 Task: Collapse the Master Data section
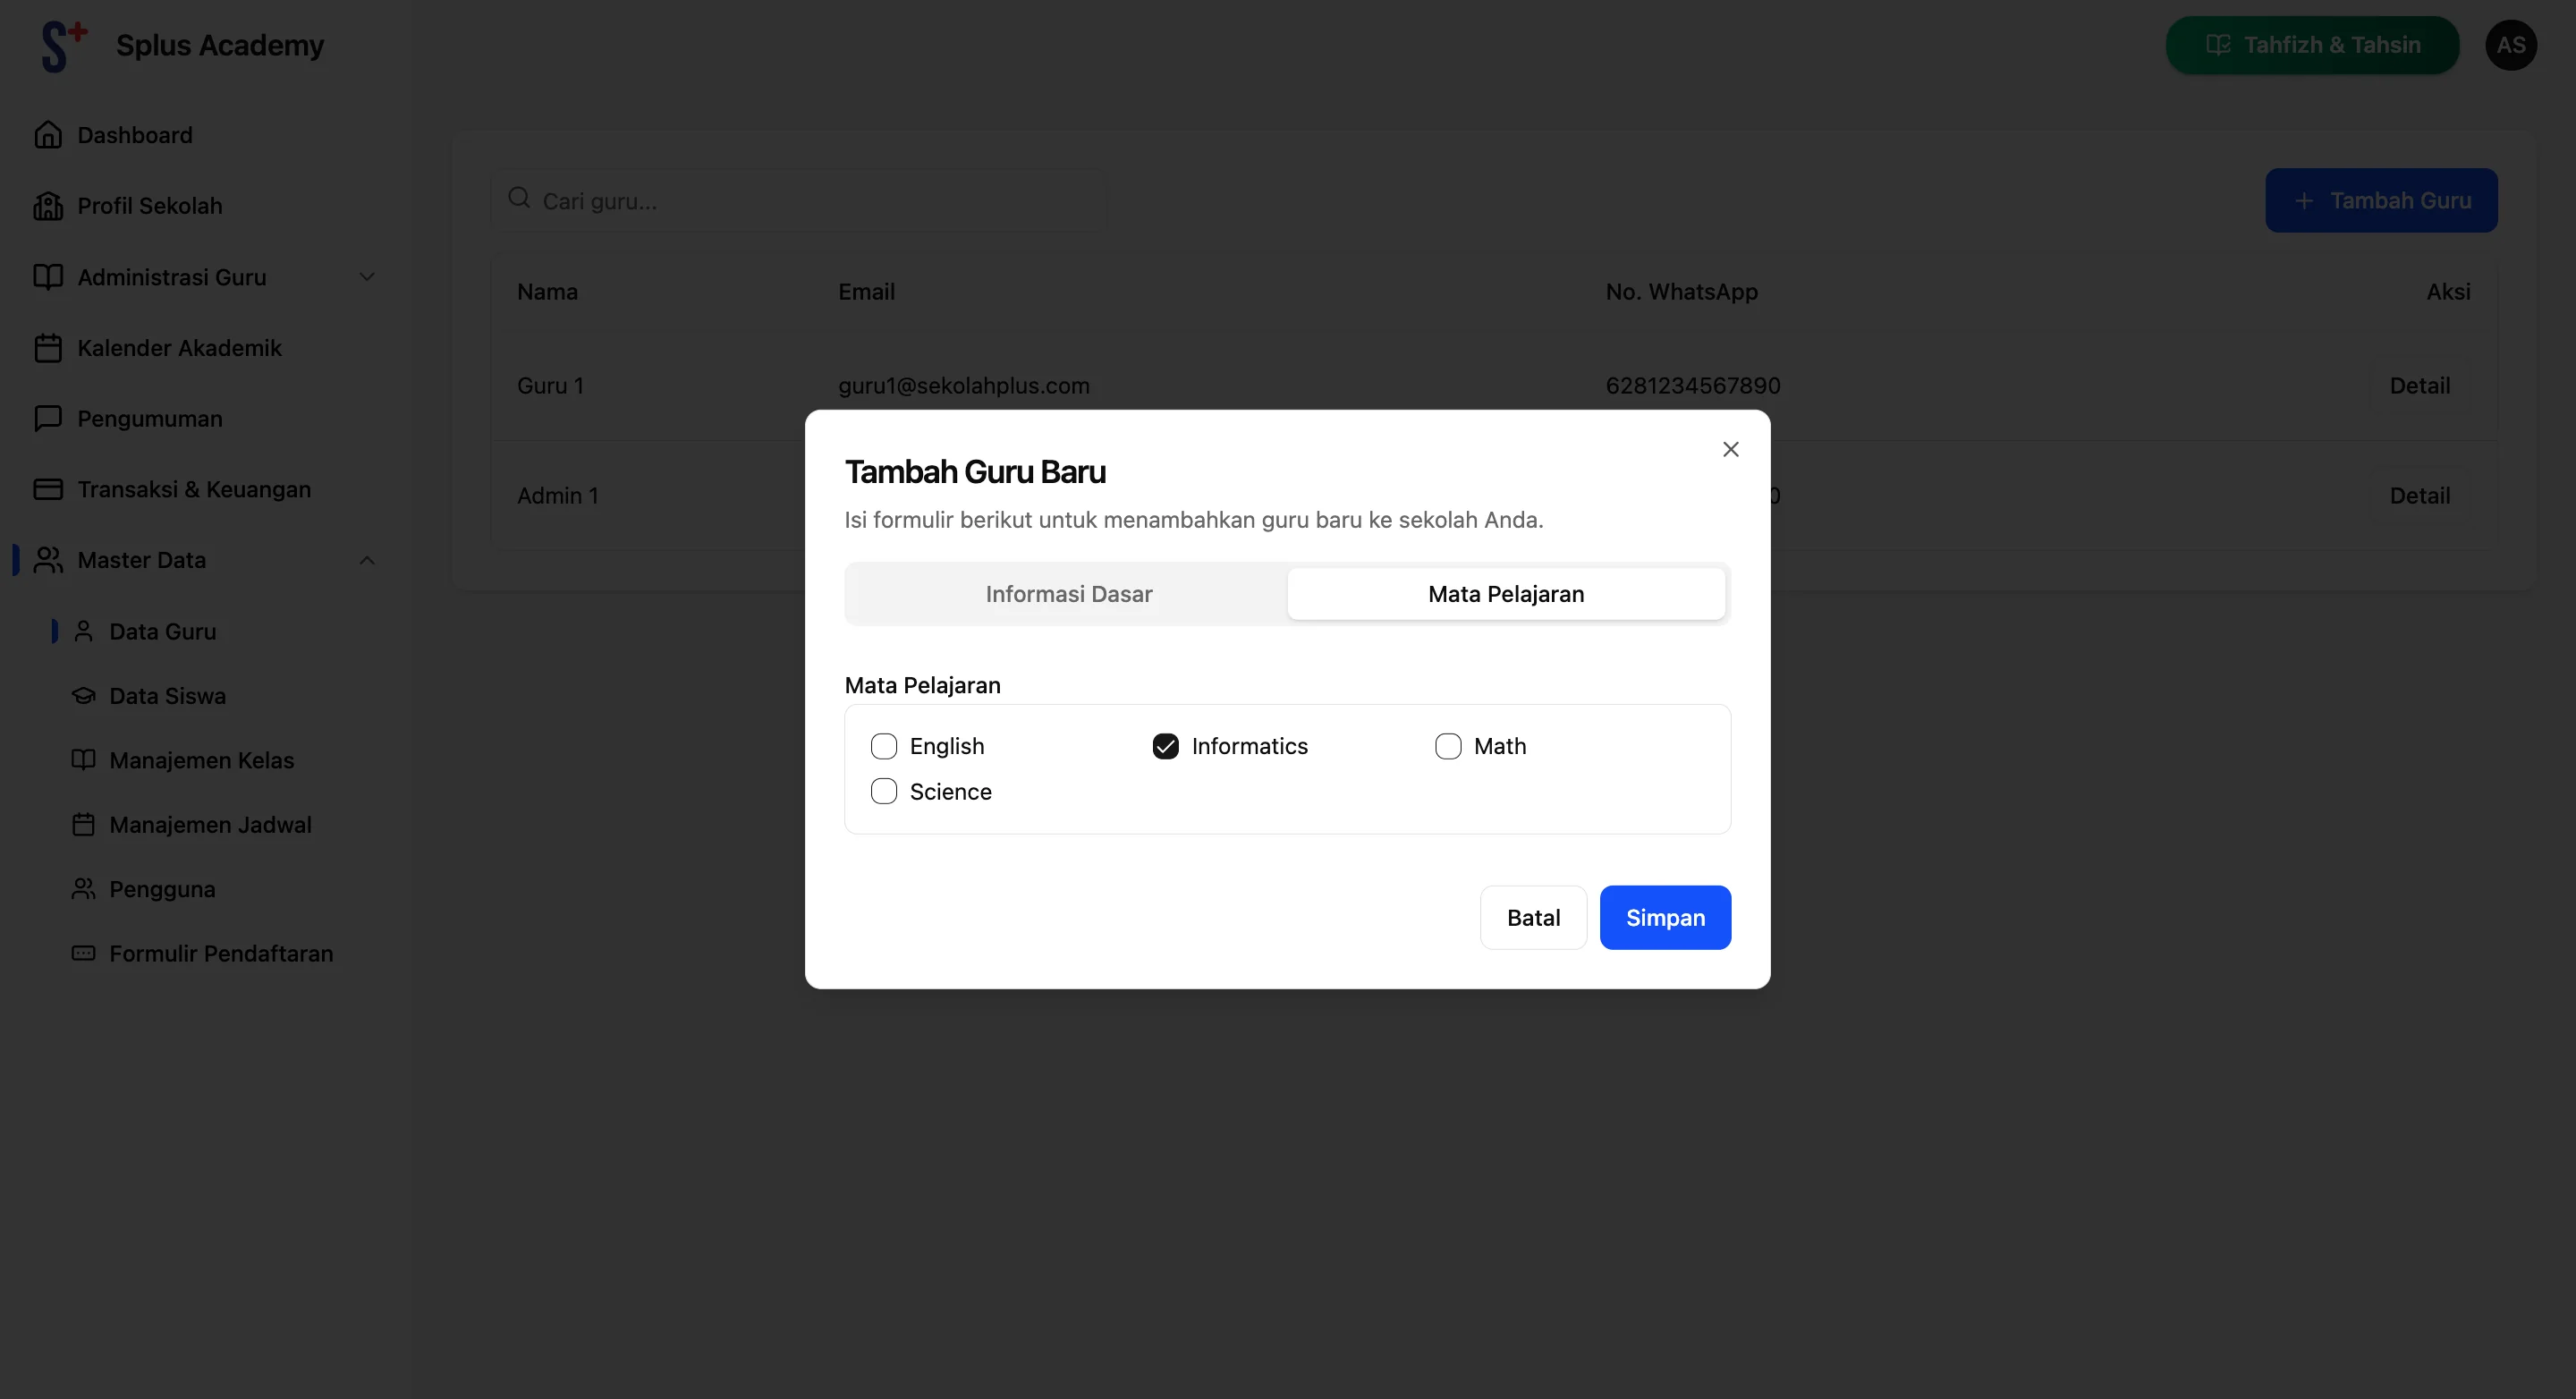click(x=367, y=560)
